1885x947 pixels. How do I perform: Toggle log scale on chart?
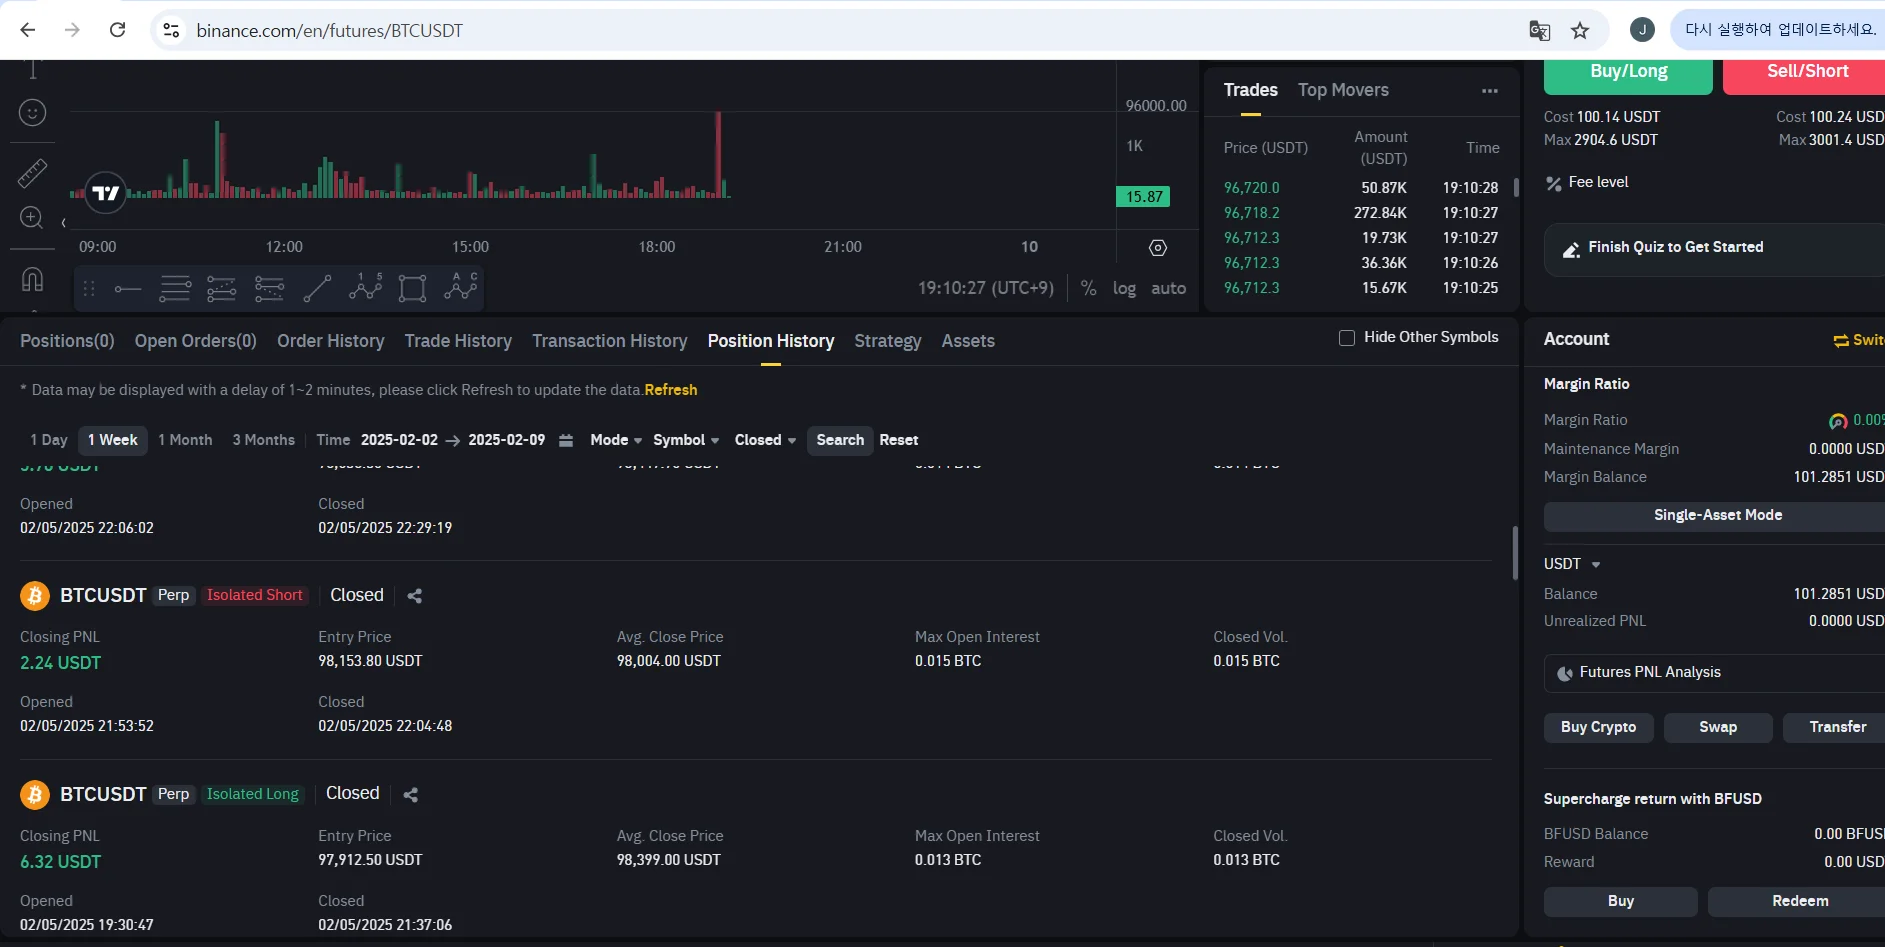point(1124,289)
